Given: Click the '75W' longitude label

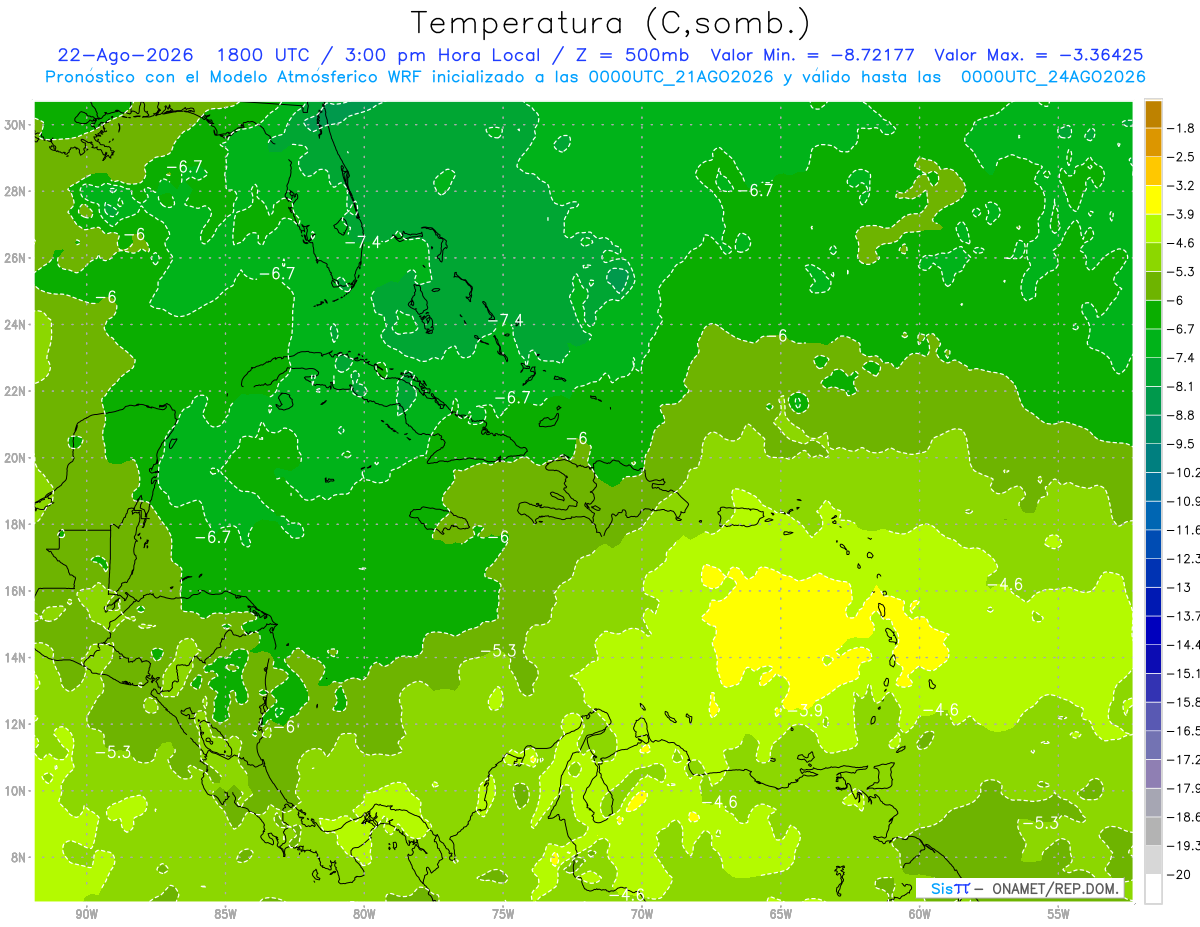Looking at the screenshot, I should 503,914.
